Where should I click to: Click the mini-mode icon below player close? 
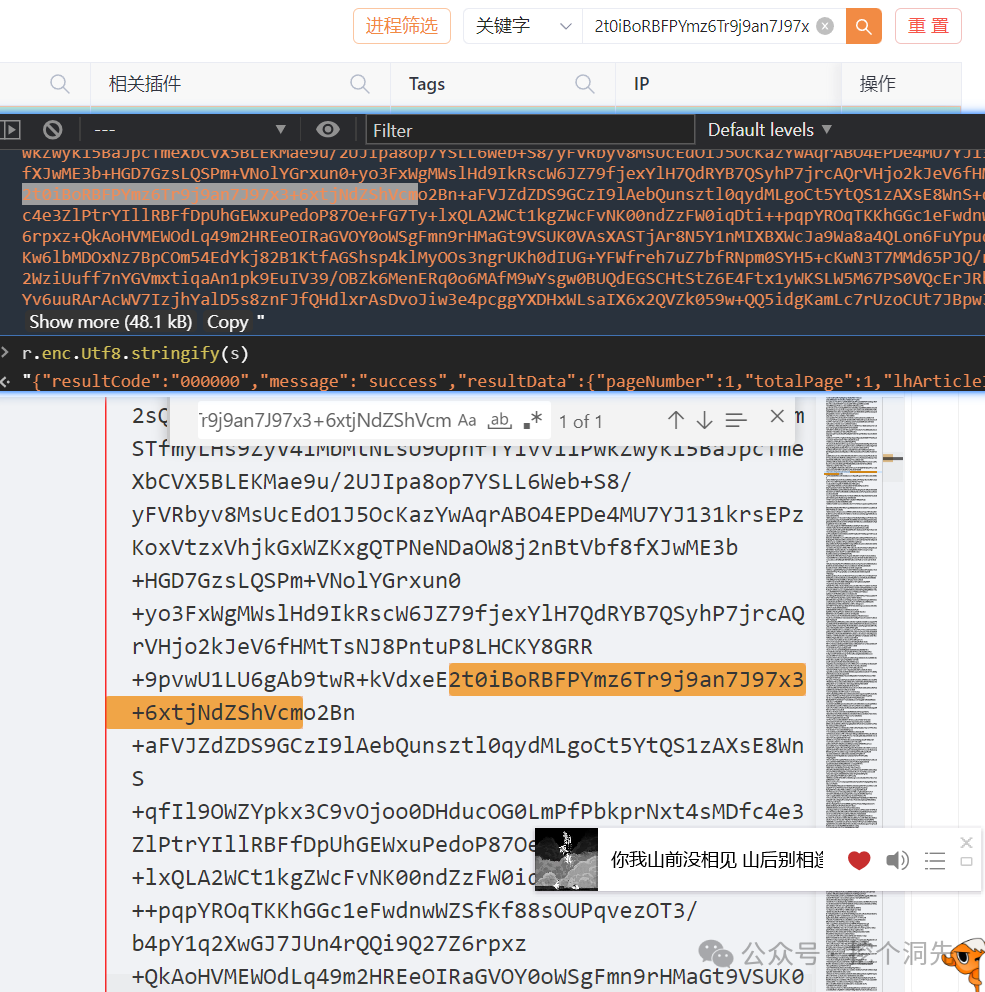click(x=966, y=862)
